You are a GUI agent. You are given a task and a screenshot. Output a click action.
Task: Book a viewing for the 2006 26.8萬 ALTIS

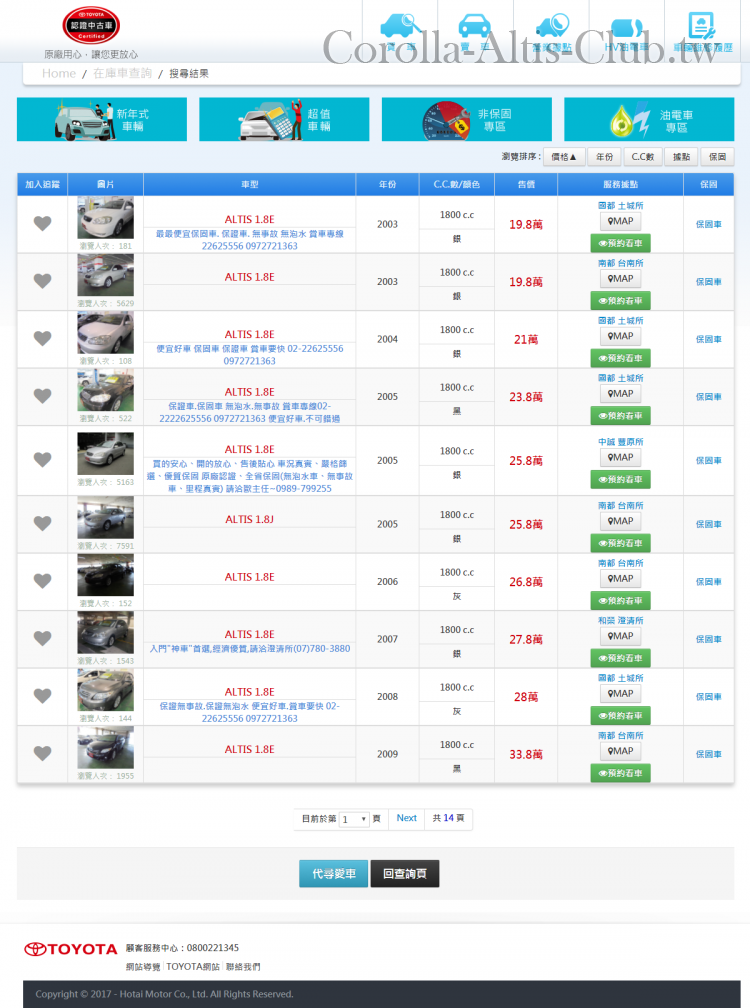620,600
